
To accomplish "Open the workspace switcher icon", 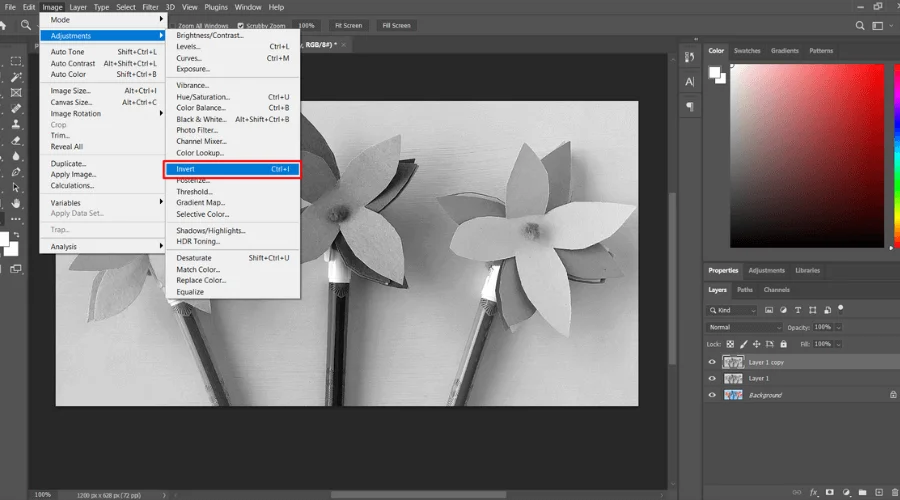I will click(x=878, y=25).
